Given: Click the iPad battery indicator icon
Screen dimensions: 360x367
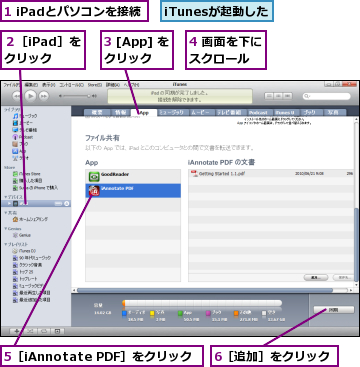Looking at the screenshot, I should click(58, 203).
